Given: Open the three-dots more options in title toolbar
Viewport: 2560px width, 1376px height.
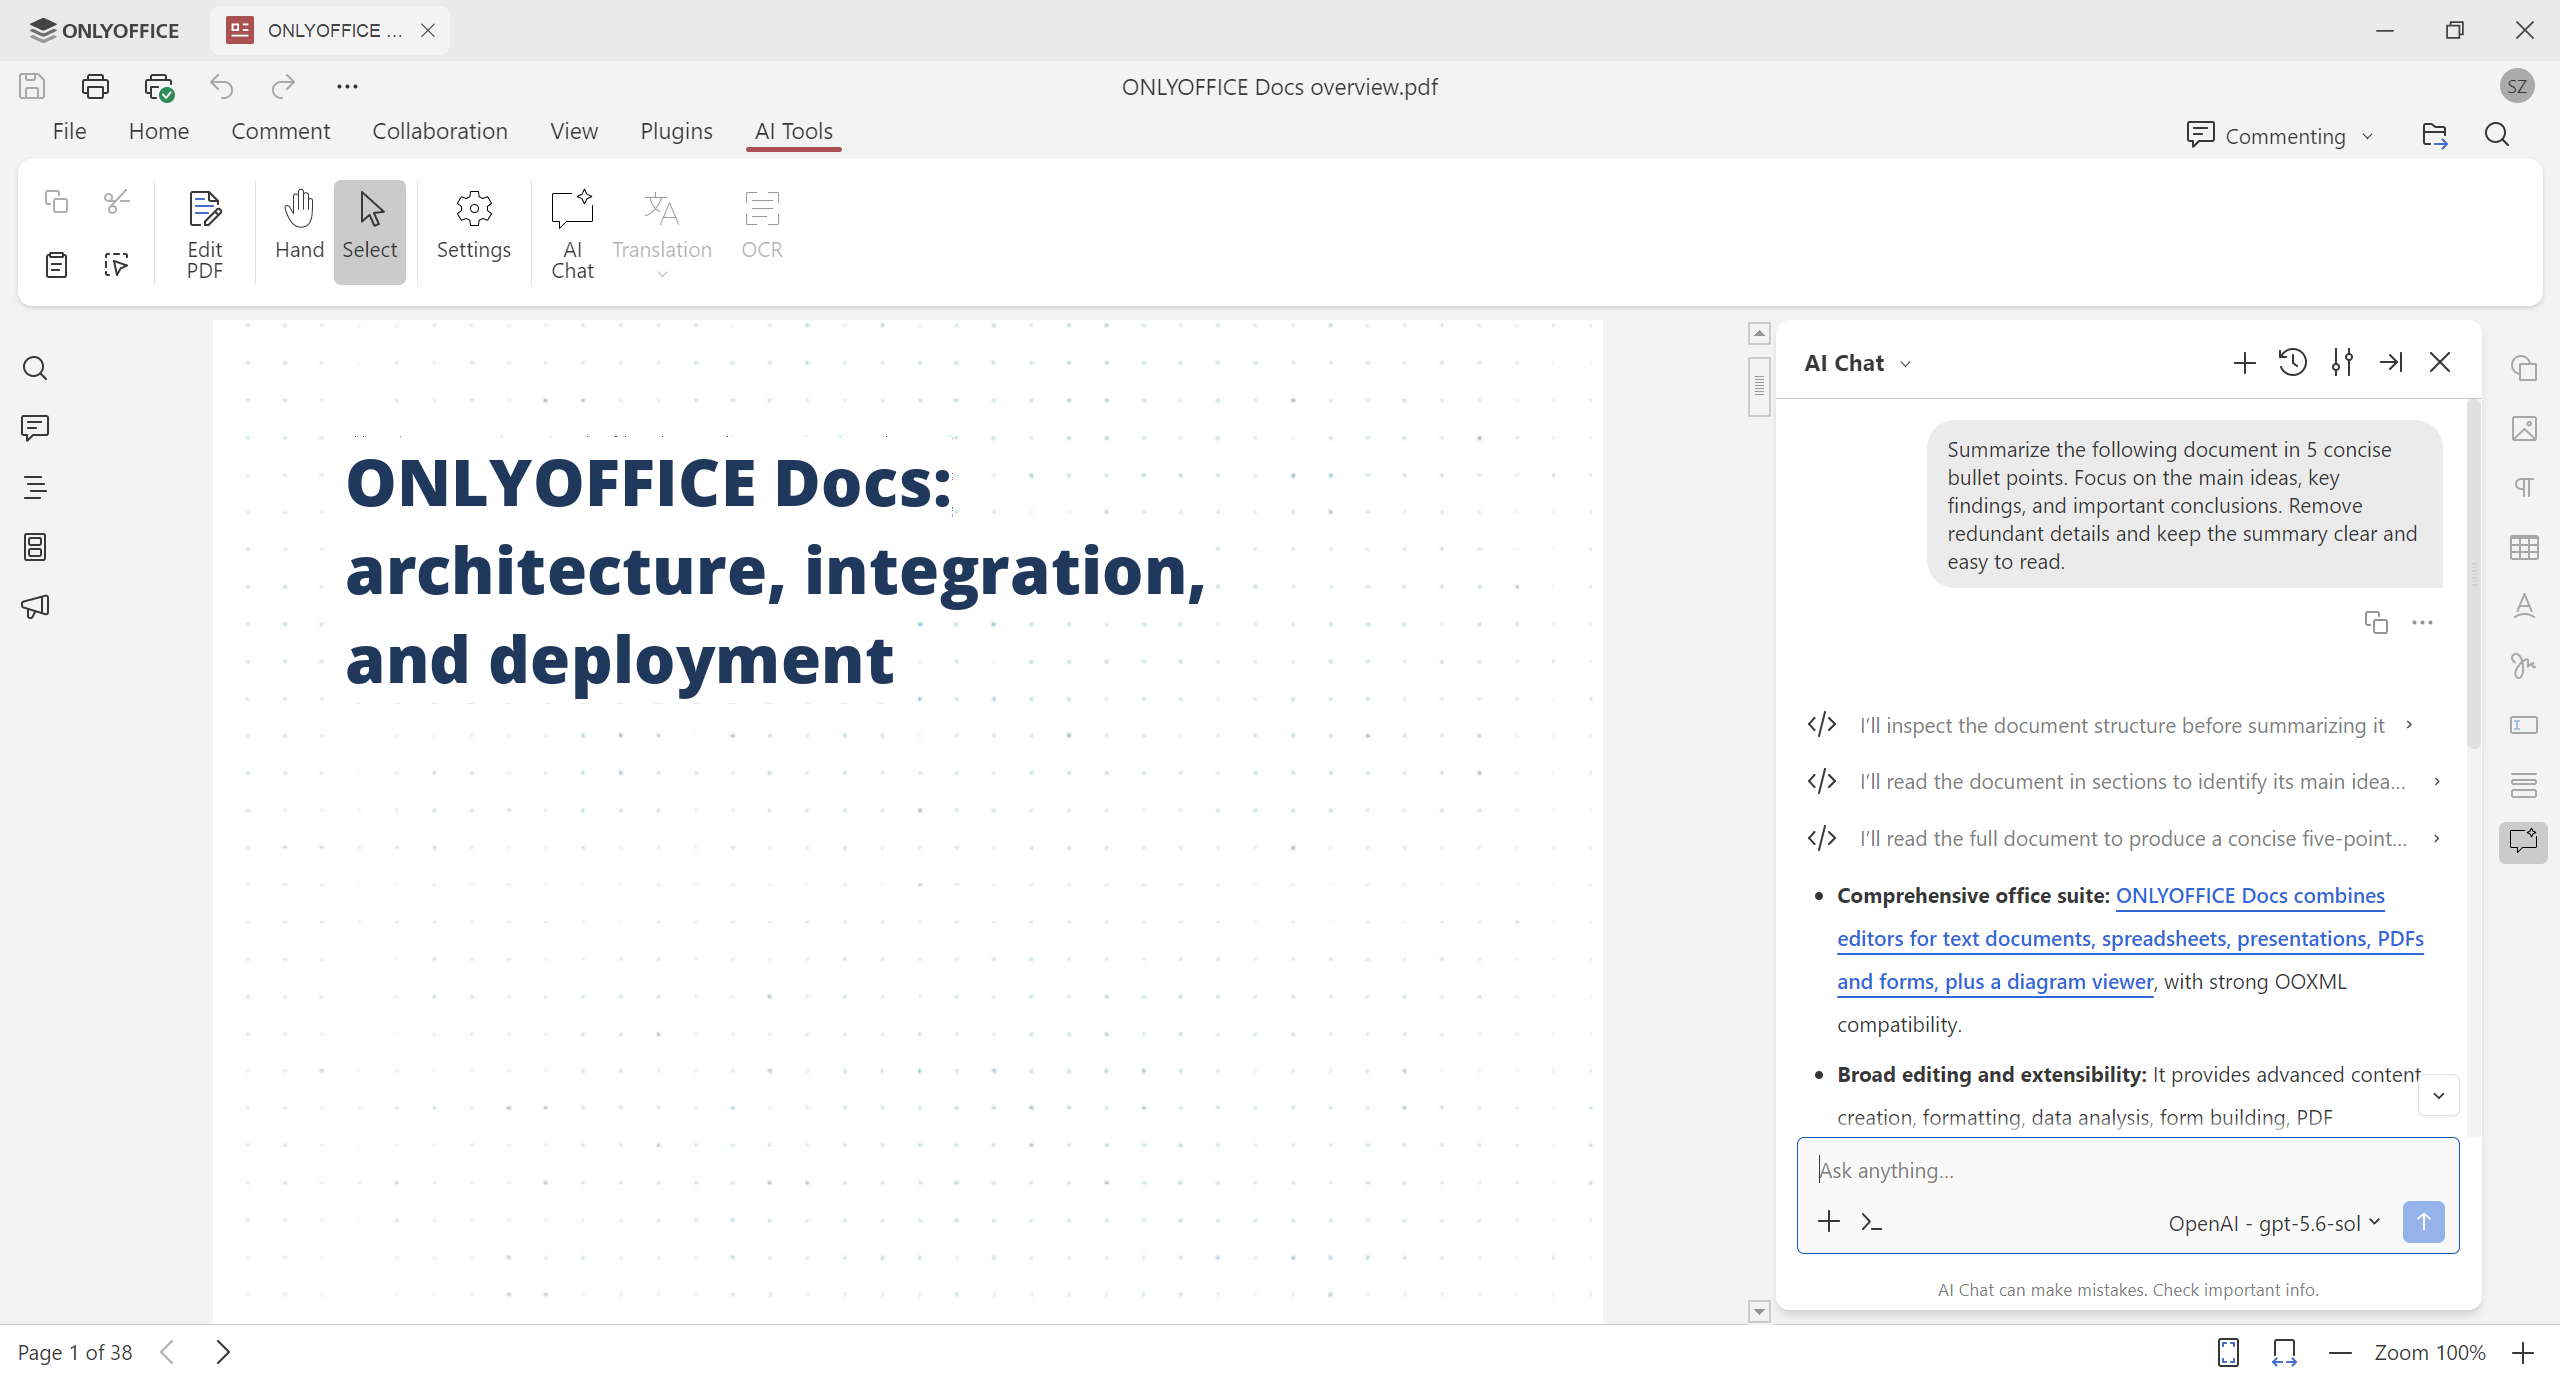Looking at the screenshot, I should coord(347,87).
